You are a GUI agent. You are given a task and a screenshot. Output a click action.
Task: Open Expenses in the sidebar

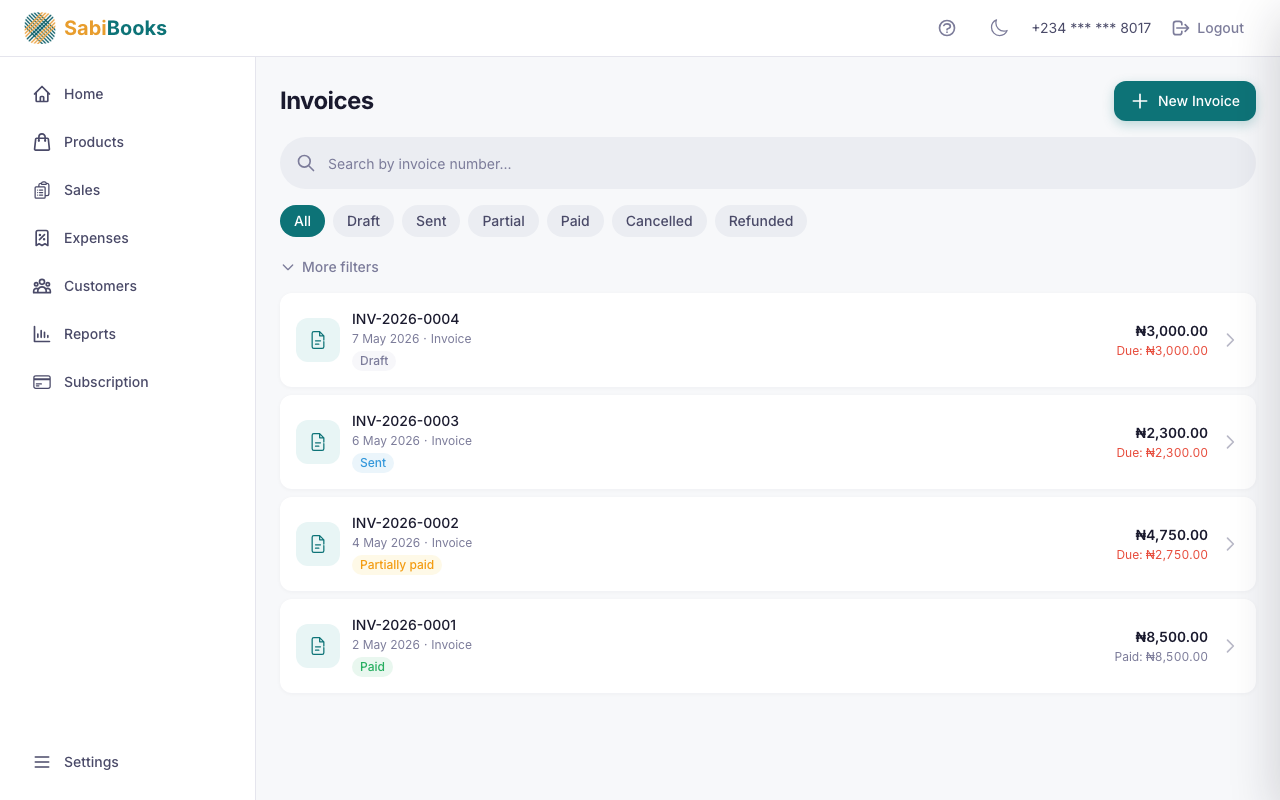click(128, 238)
